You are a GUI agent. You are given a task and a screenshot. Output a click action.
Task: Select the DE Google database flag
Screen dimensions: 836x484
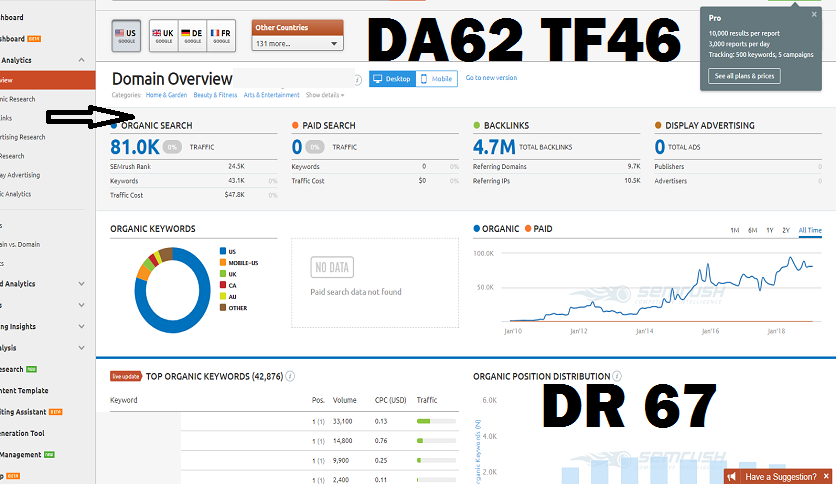(x=192, y=36)
